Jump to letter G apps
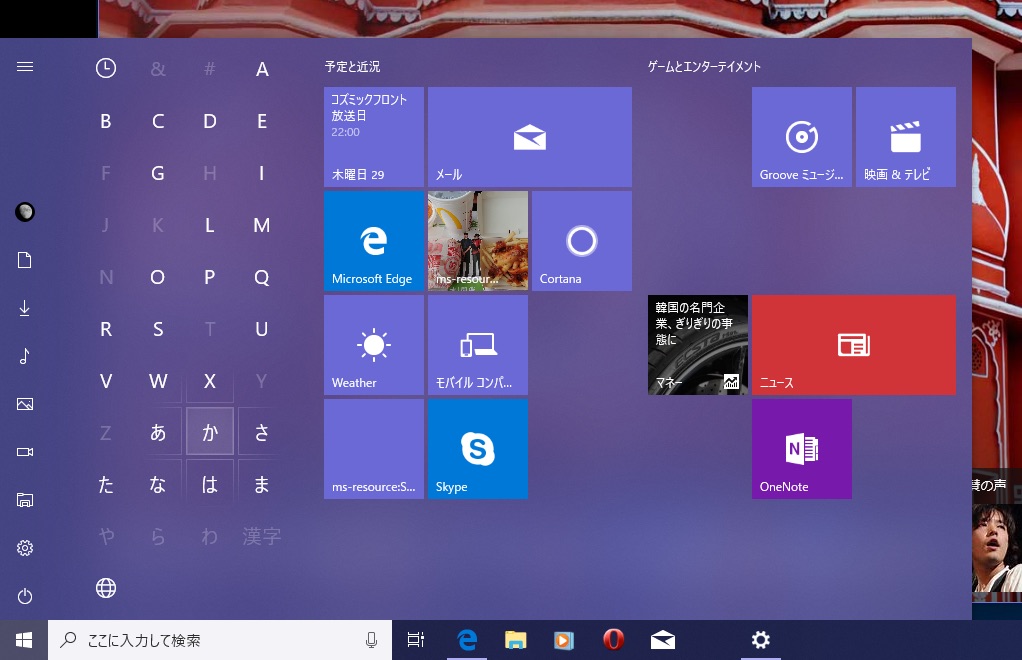Screen dimensions: 1022x660 click(x=158, y=173)
